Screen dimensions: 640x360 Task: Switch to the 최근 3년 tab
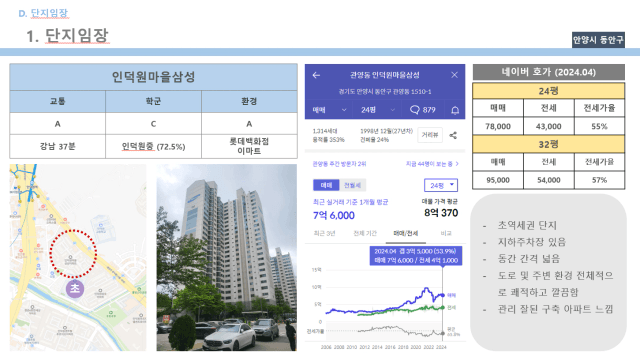coord(324,233)
